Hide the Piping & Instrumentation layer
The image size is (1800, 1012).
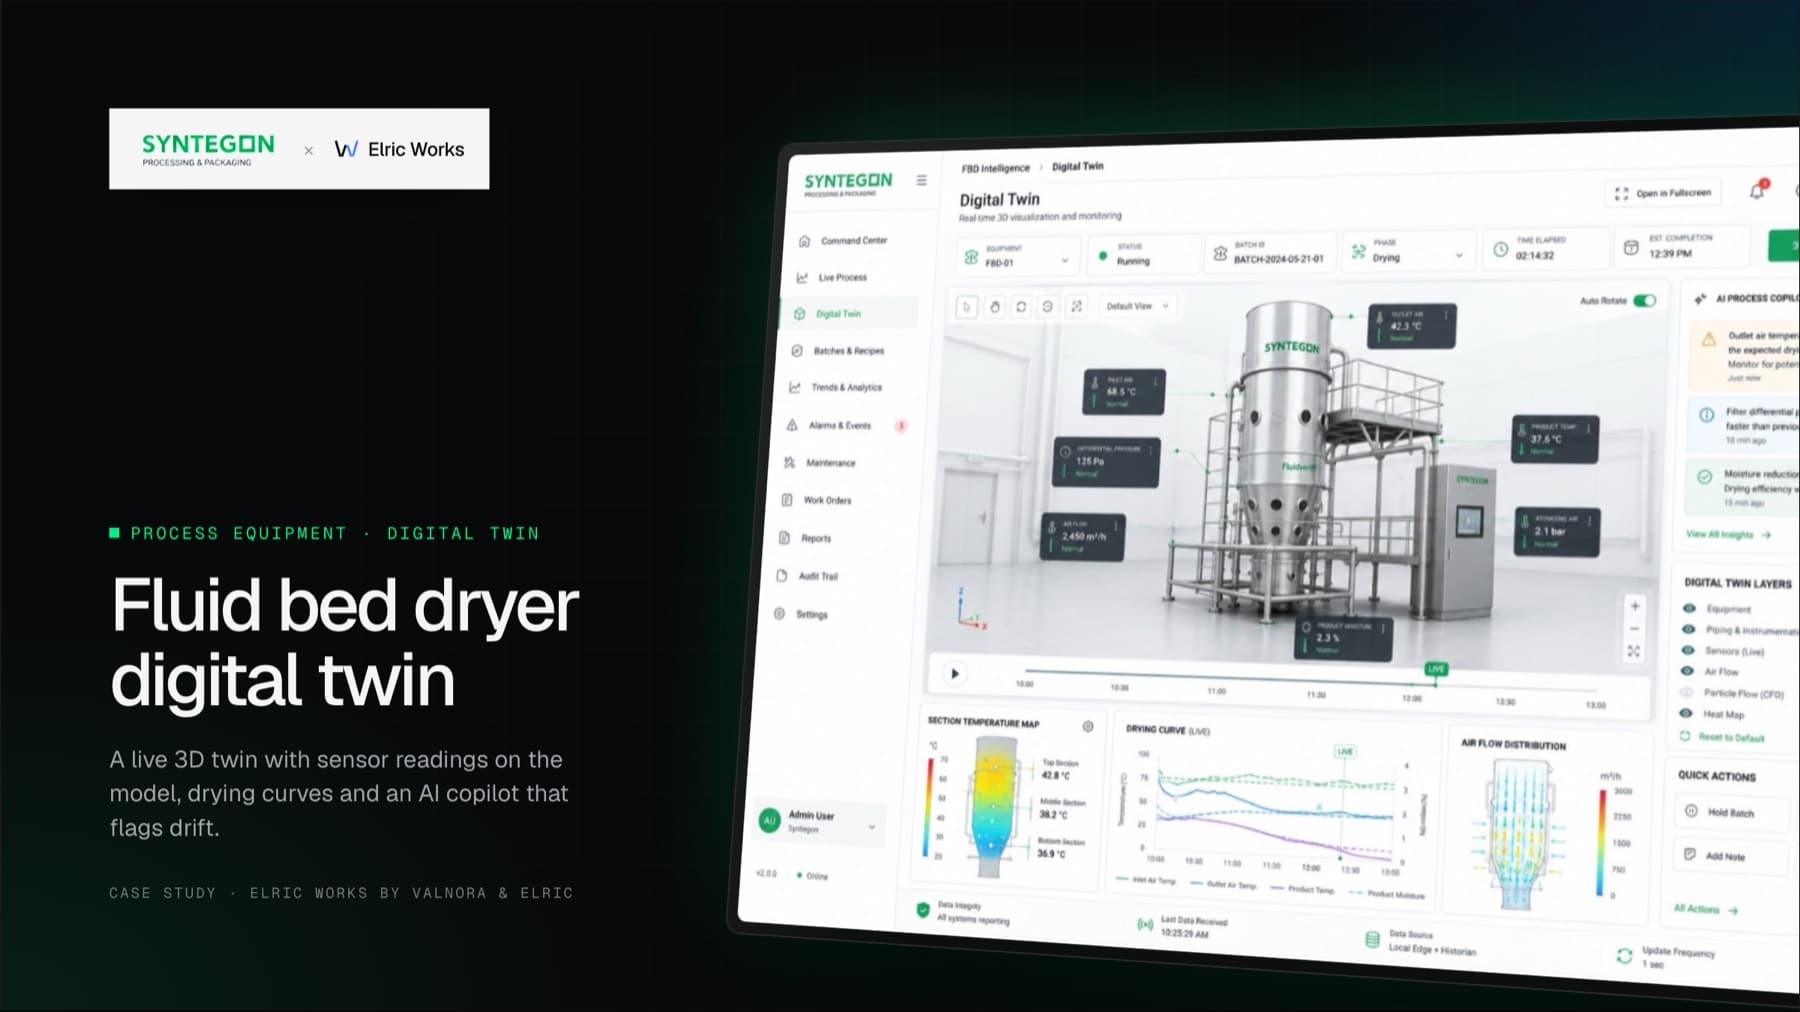coord(1689,629)
